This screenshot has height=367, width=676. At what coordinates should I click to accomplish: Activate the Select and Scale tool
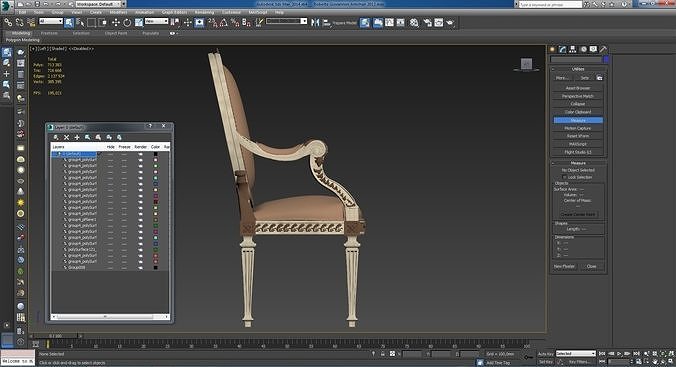[139, 22]
